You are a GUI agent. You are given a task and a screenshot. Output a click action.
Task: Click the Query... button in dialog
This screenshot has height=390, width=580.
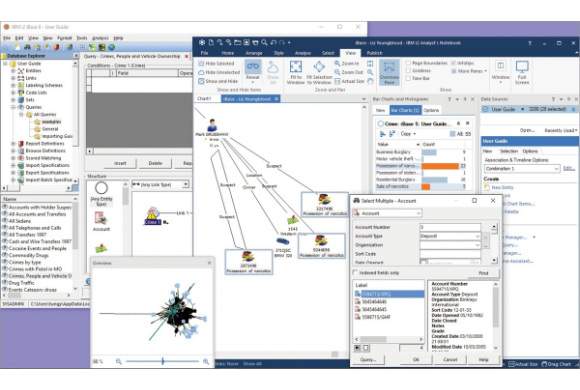click(x=368, y=360)
